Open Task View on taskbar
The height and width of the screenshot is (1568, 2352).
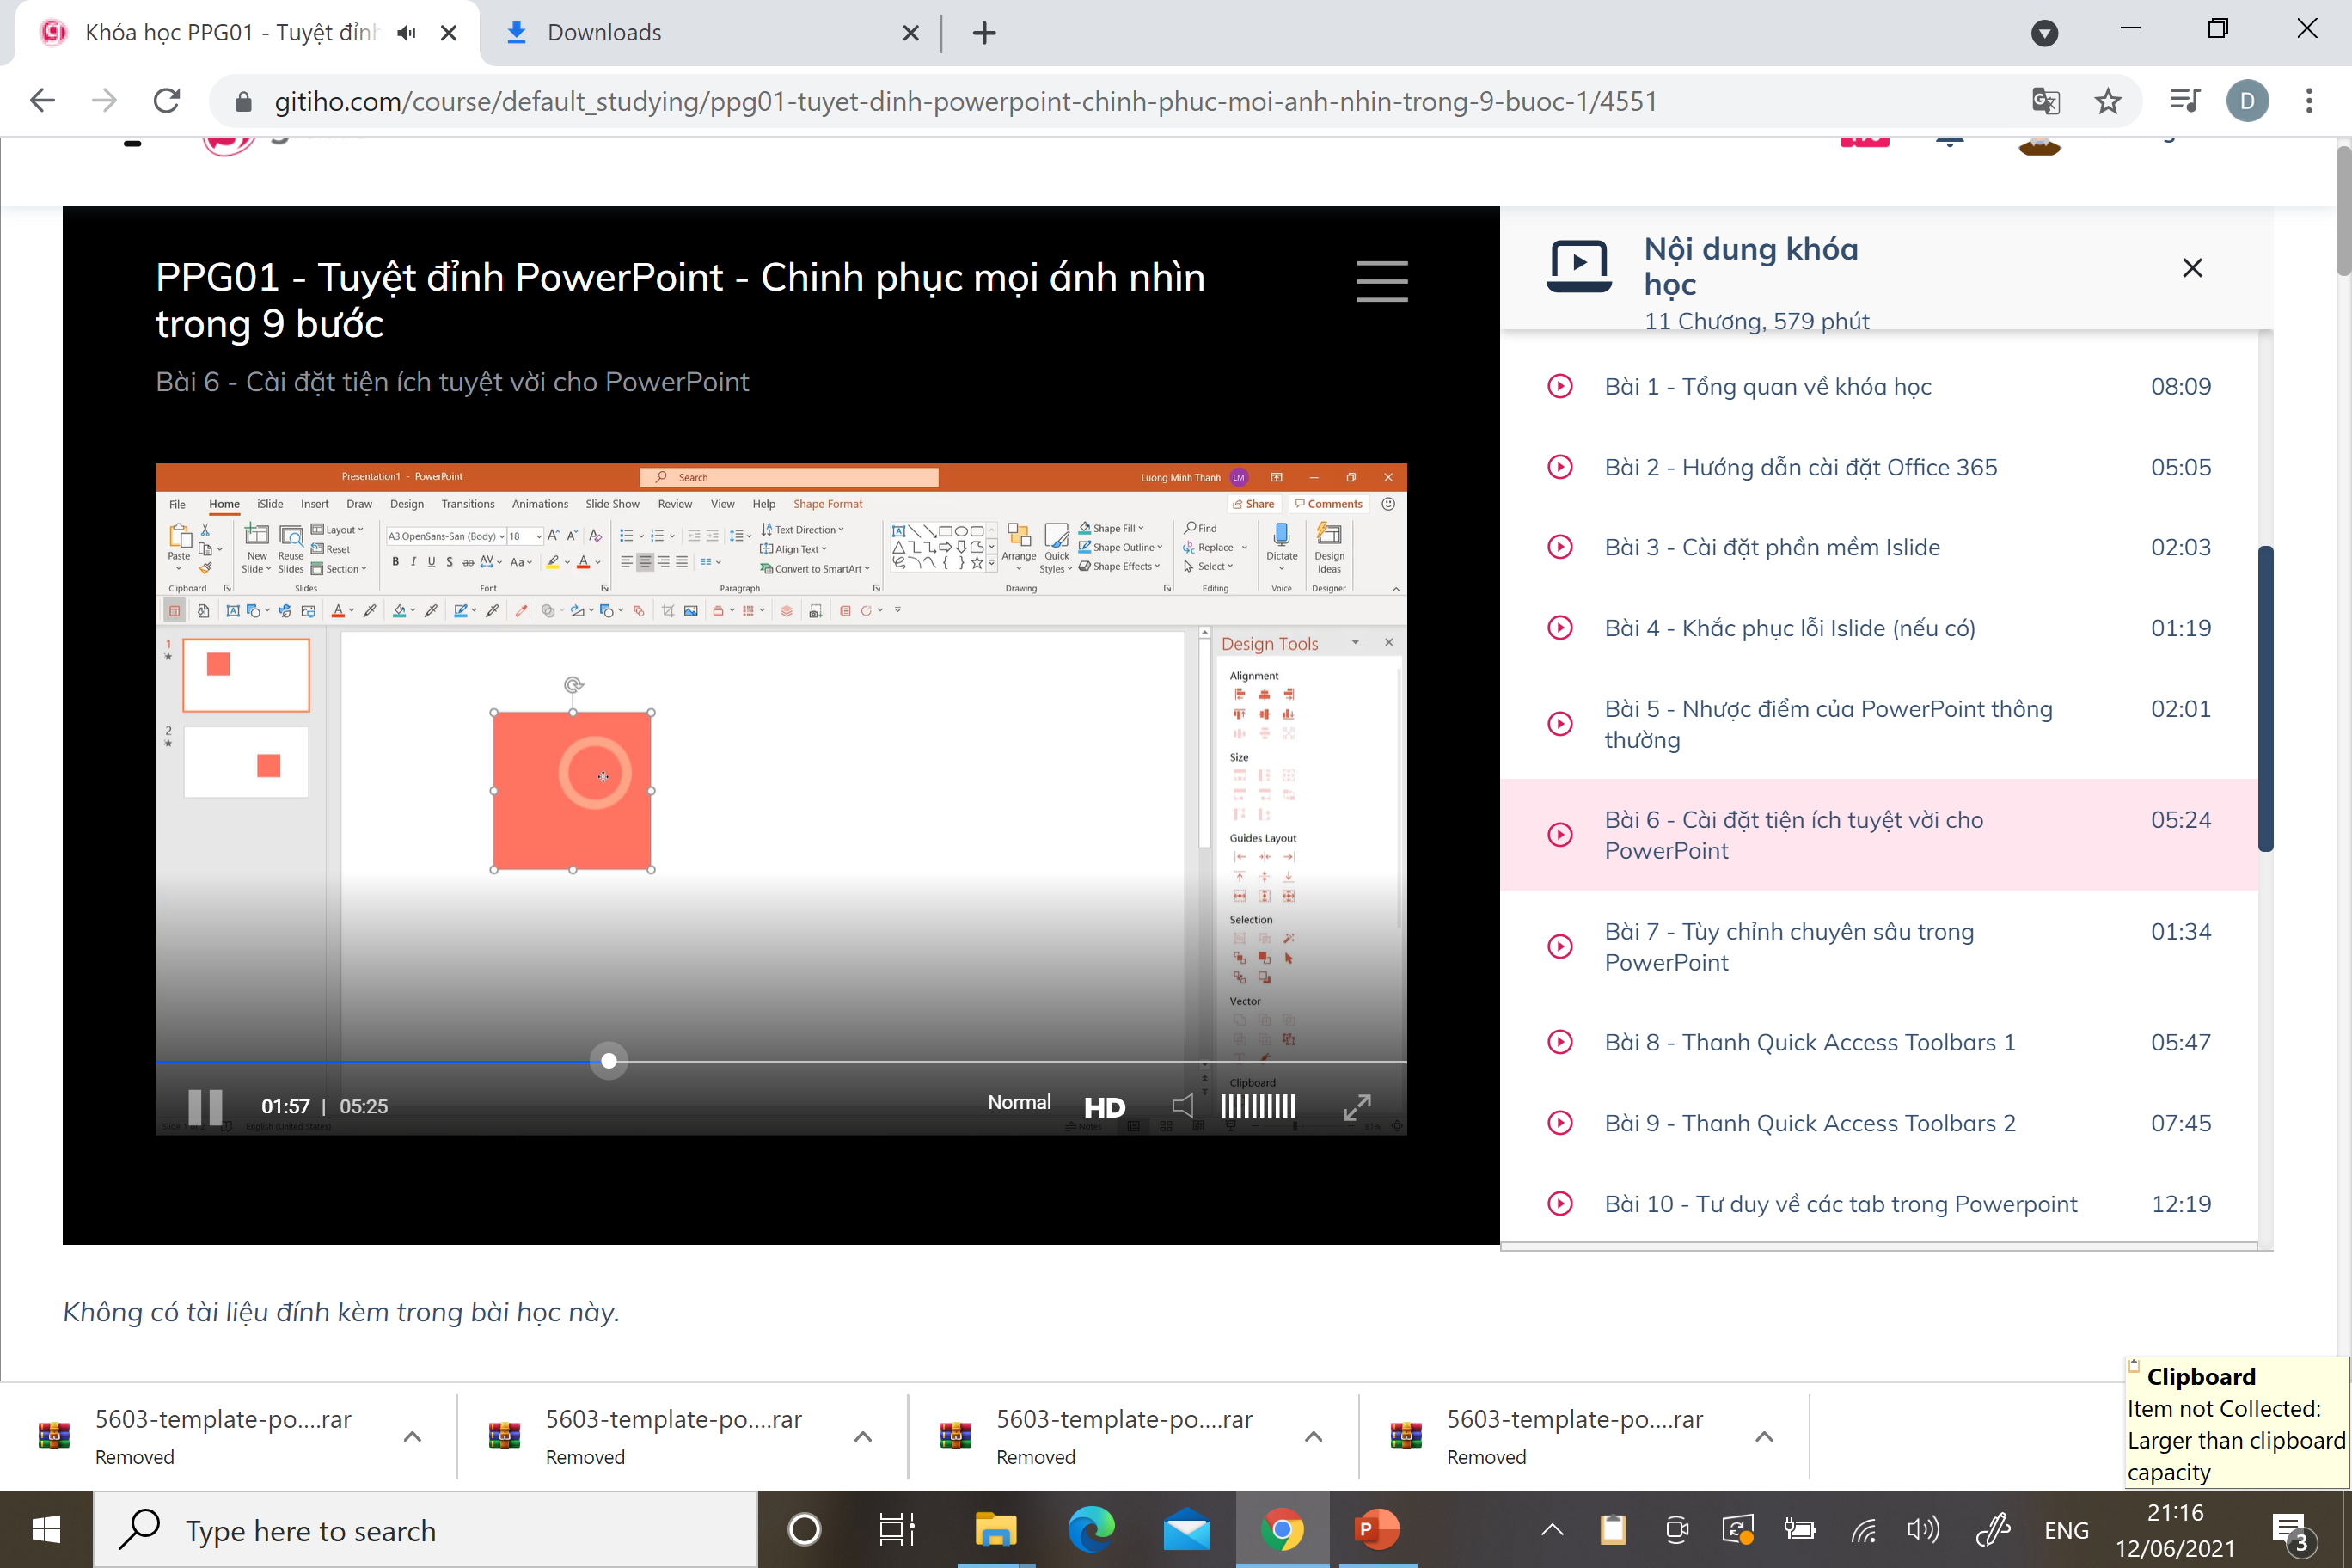tap(896, 1530)
